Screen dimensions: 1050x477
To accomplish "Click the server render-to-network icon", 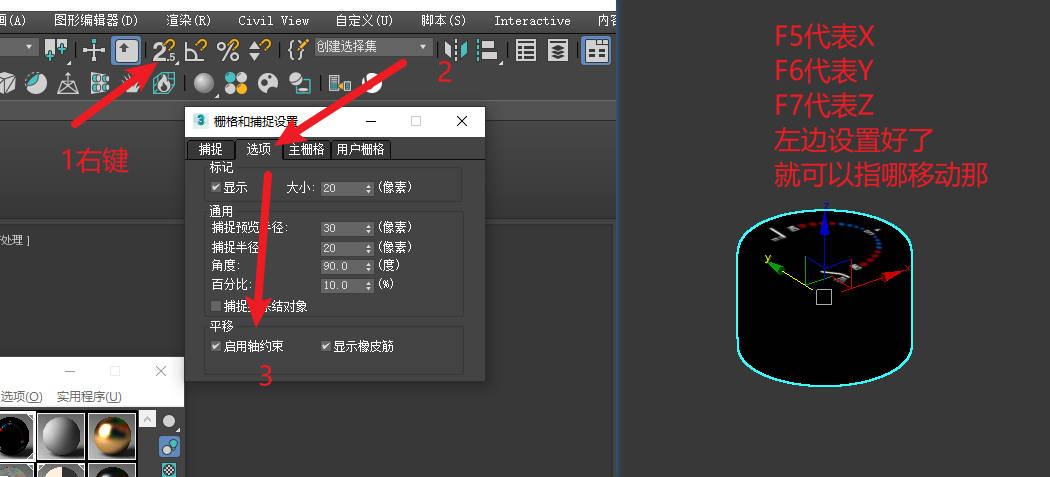I will point(340,84).
